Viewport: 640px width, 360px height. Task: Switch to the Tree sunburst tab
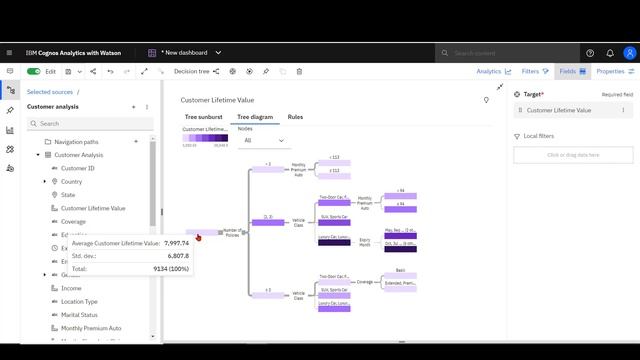click(204, 117)
